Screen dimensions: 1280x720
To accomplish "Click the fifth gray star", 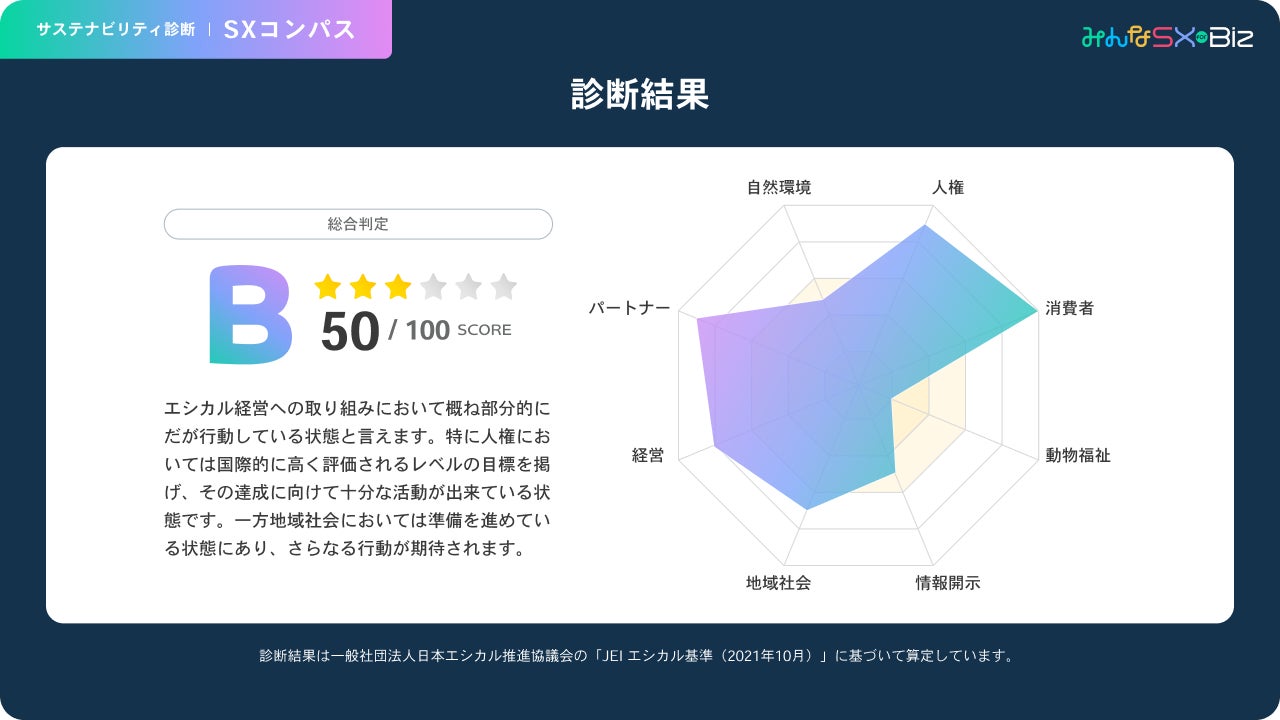I will (x=468, y=288).
